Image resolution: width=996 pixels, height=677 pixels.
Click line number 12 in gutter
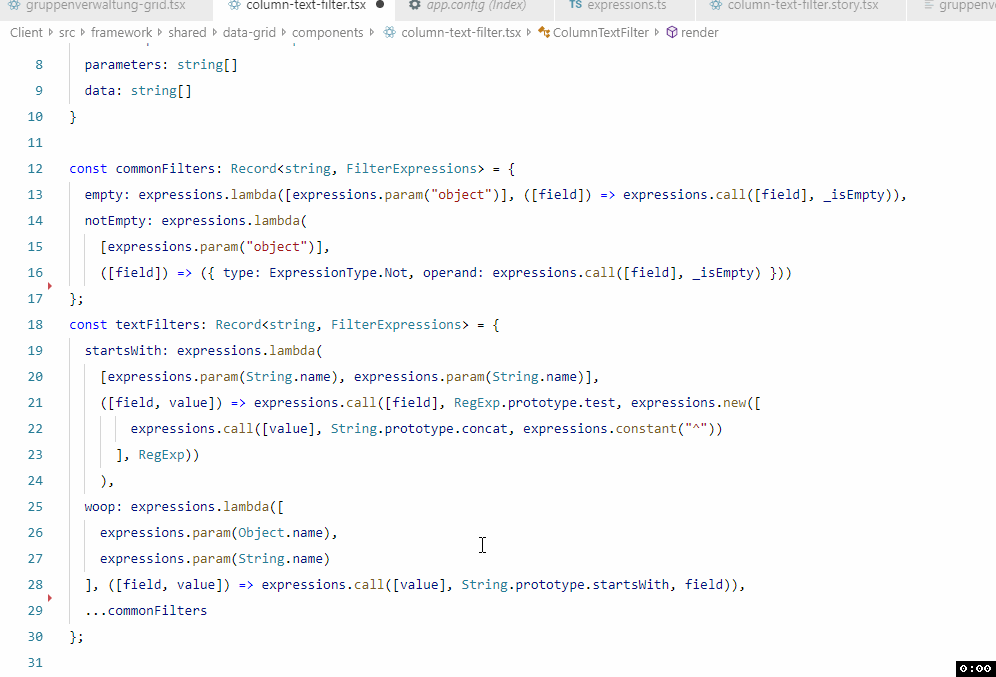click(35, 169)
